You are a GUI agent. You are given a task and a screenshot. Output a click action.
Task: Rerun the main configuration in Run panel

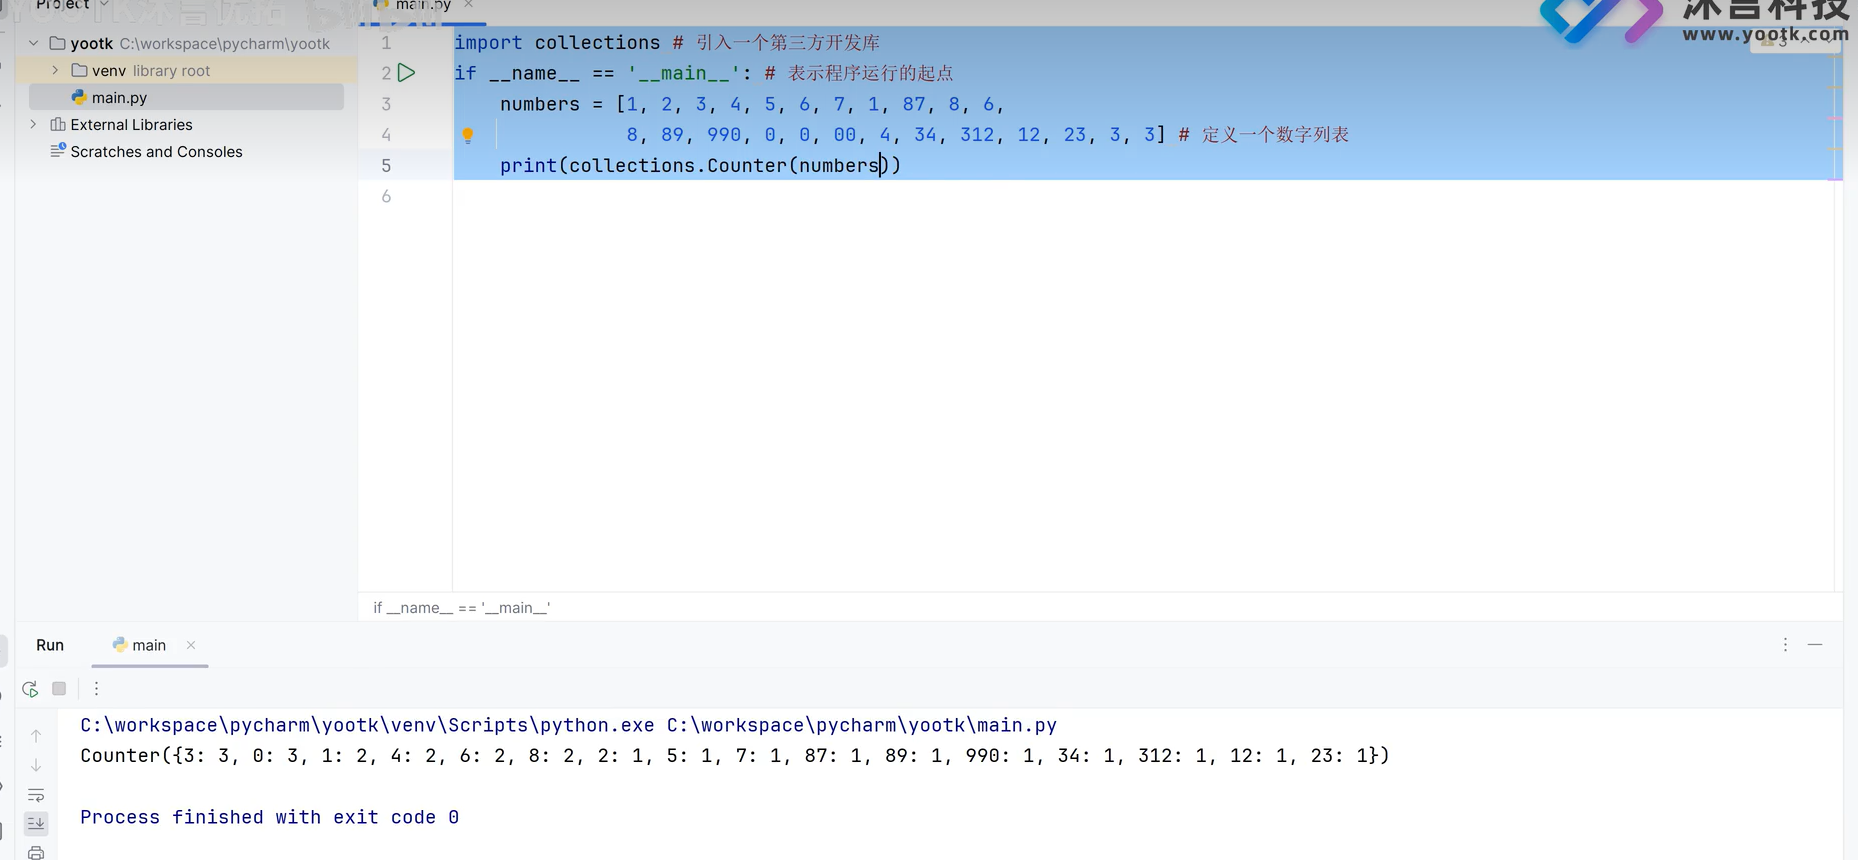point(30,689)
